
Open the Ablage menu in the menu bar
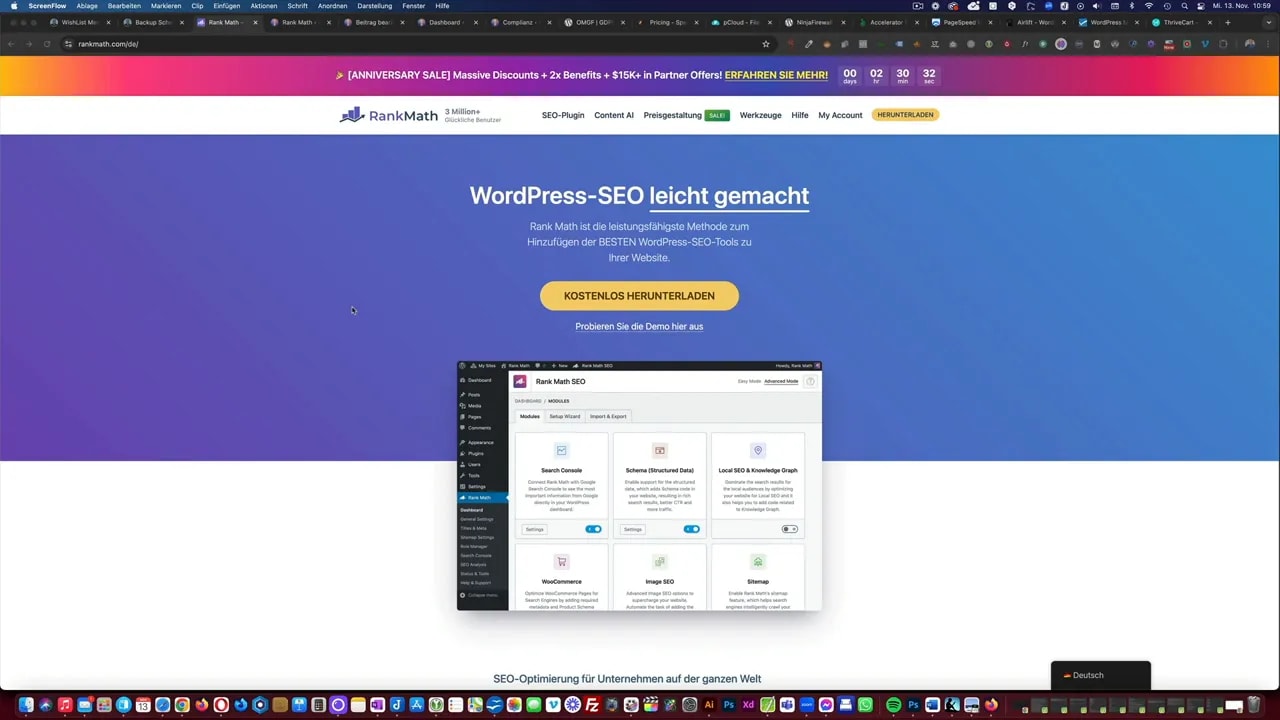[86, 6]
